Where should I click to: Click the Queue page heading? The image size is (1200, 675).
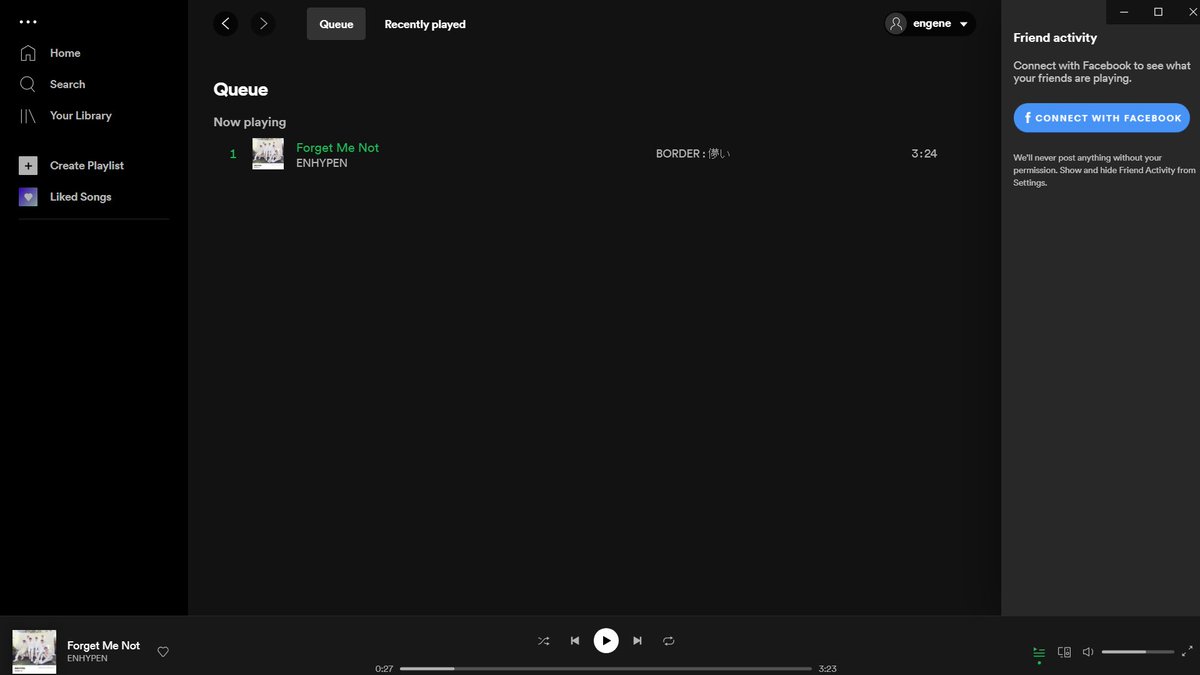coord(241,90)
